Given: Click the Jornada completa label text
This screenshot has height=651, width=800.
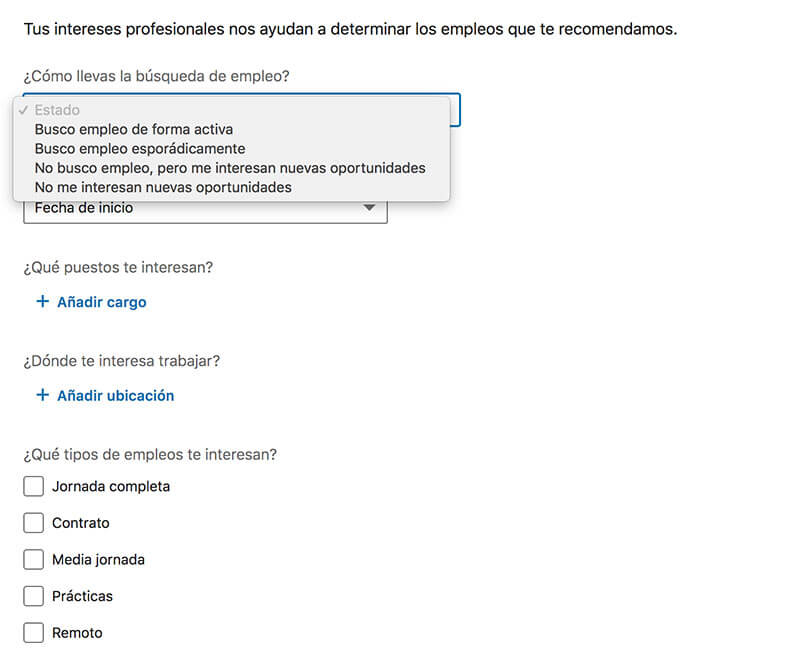Looking at the screenshot, I should (111, 486).
